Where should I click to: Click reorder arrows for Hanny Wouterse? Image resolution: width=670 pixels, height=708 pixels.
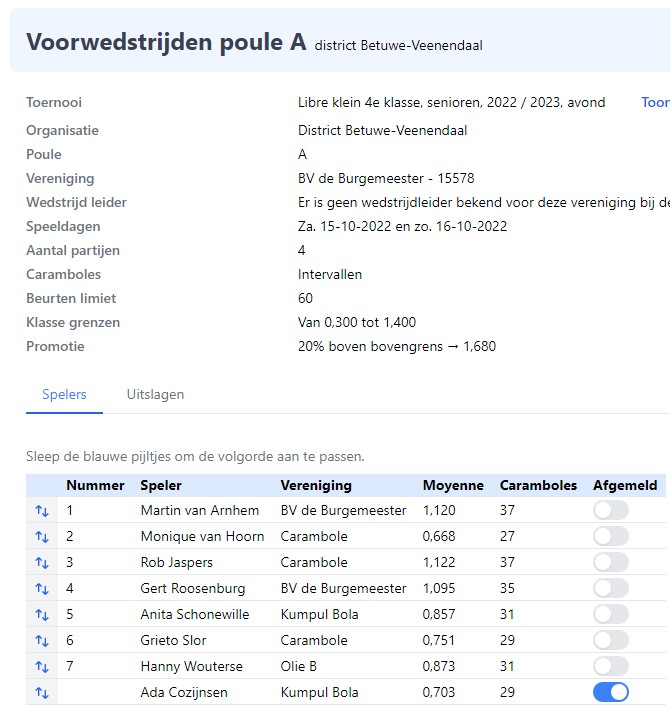click(42, 666)
